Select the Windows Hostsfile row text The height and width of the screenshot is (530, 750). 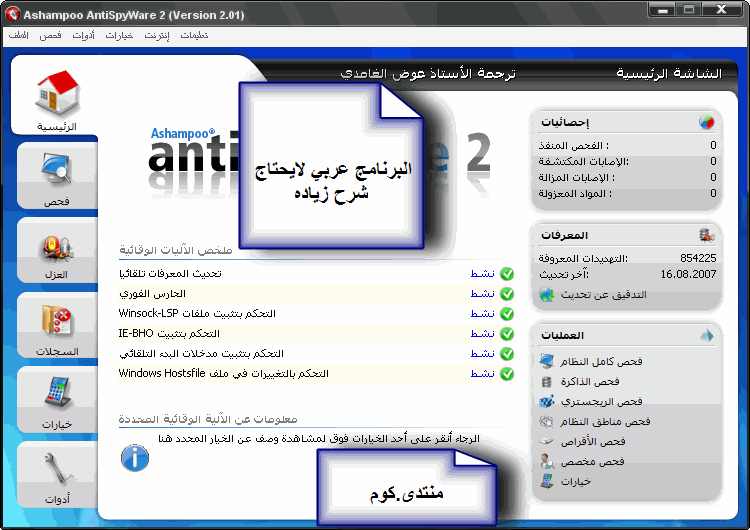223,374
